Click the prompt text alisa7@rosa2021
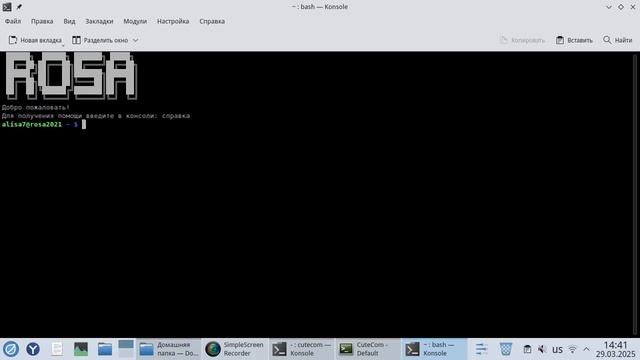The image size is (640, 360). (x=32, y=124)
